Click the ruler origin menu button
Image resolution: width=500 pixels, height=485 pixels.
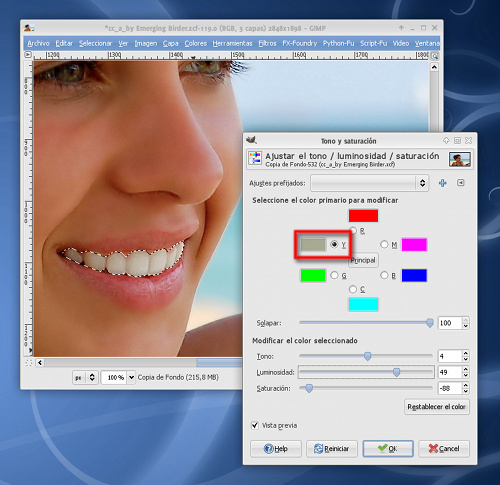pos(28,55)
